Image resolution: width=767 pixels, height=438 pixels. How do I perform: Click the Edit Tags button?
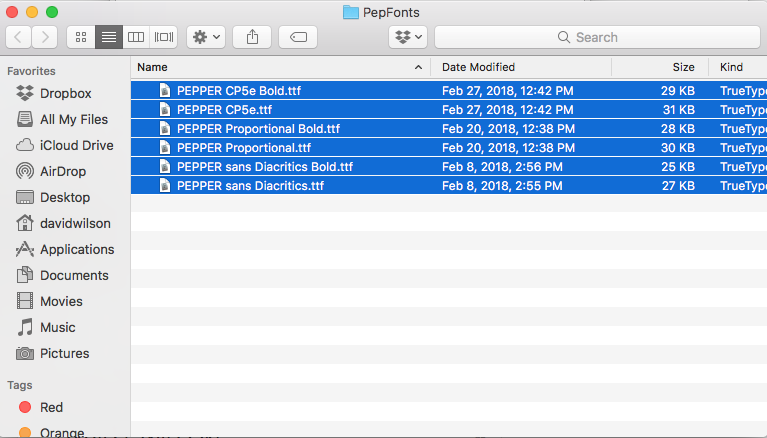click(298, 37)
